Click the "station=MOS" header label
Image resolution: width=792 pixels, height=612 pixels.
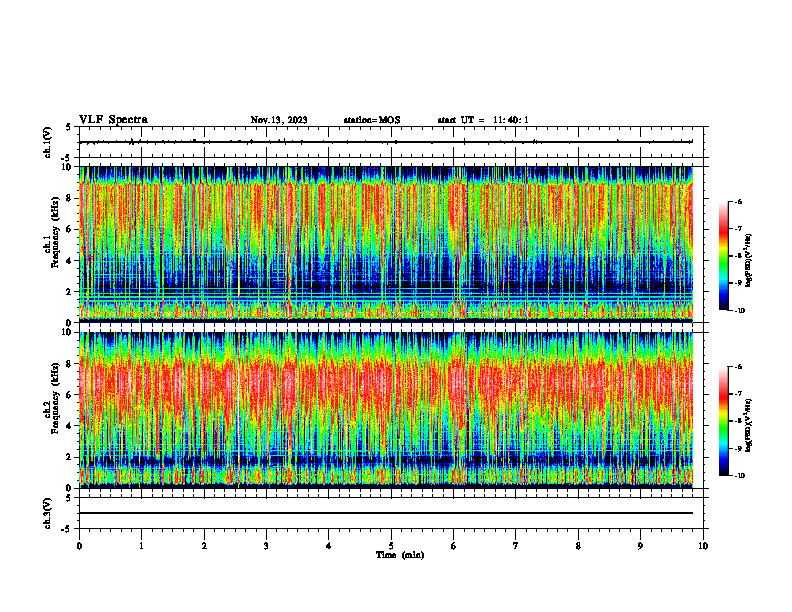pyautogui.click(x=372, y=120)
